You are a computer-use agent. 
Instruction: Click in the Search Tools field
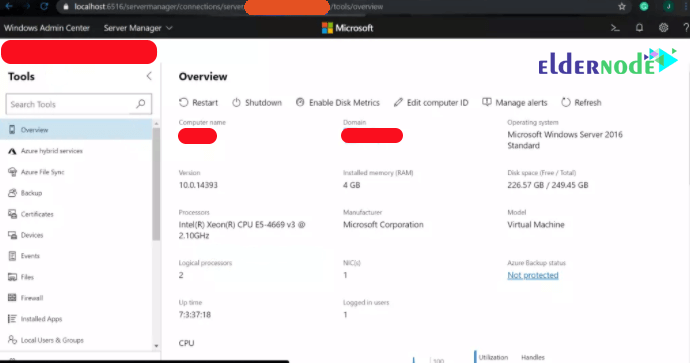79,104
